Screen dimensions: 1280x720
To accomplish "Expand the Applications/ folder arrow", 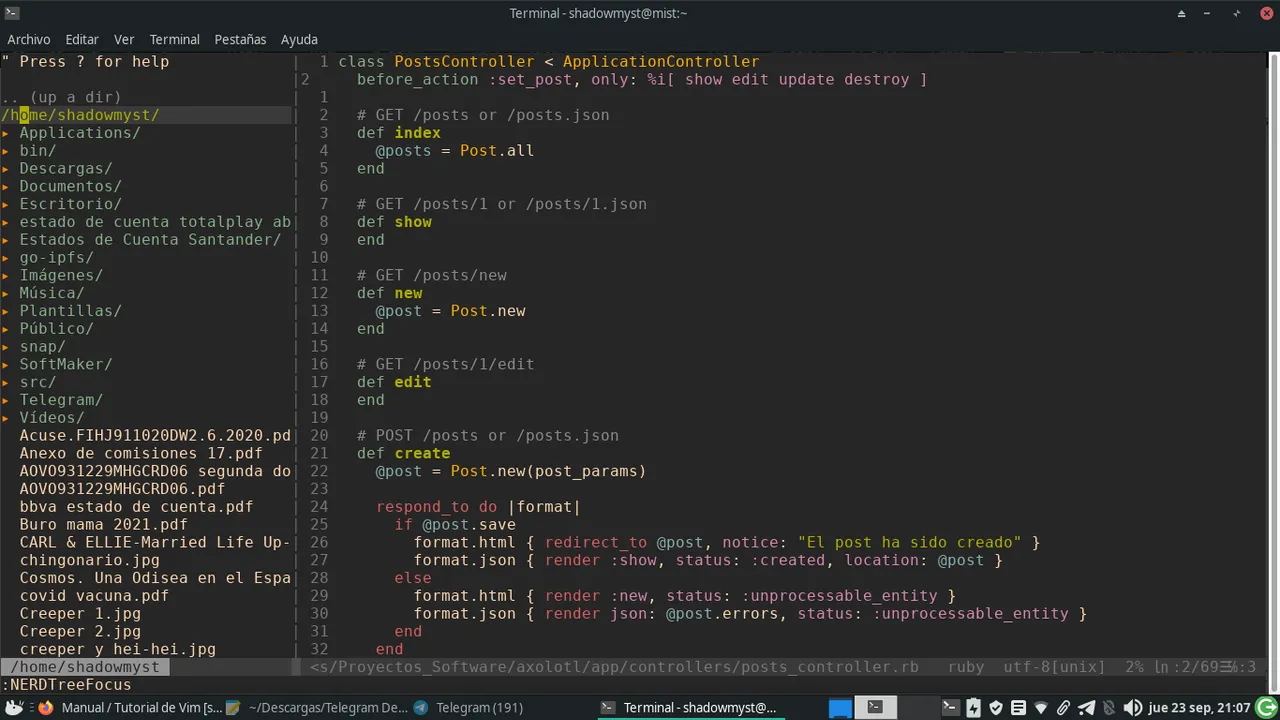I will pyautogui.click(x=5, y=133).
